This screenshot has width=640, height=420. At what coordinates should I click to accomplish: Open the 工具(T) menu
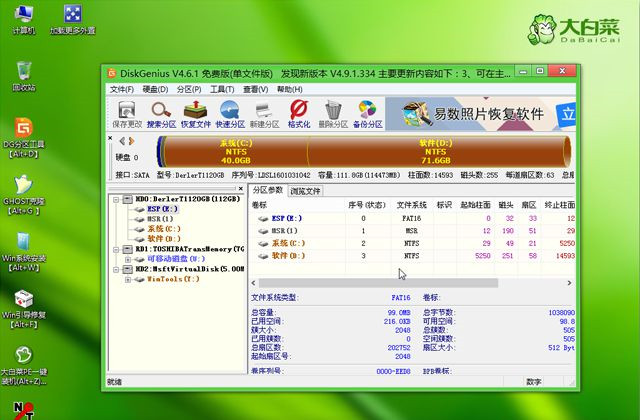point(222,89)
